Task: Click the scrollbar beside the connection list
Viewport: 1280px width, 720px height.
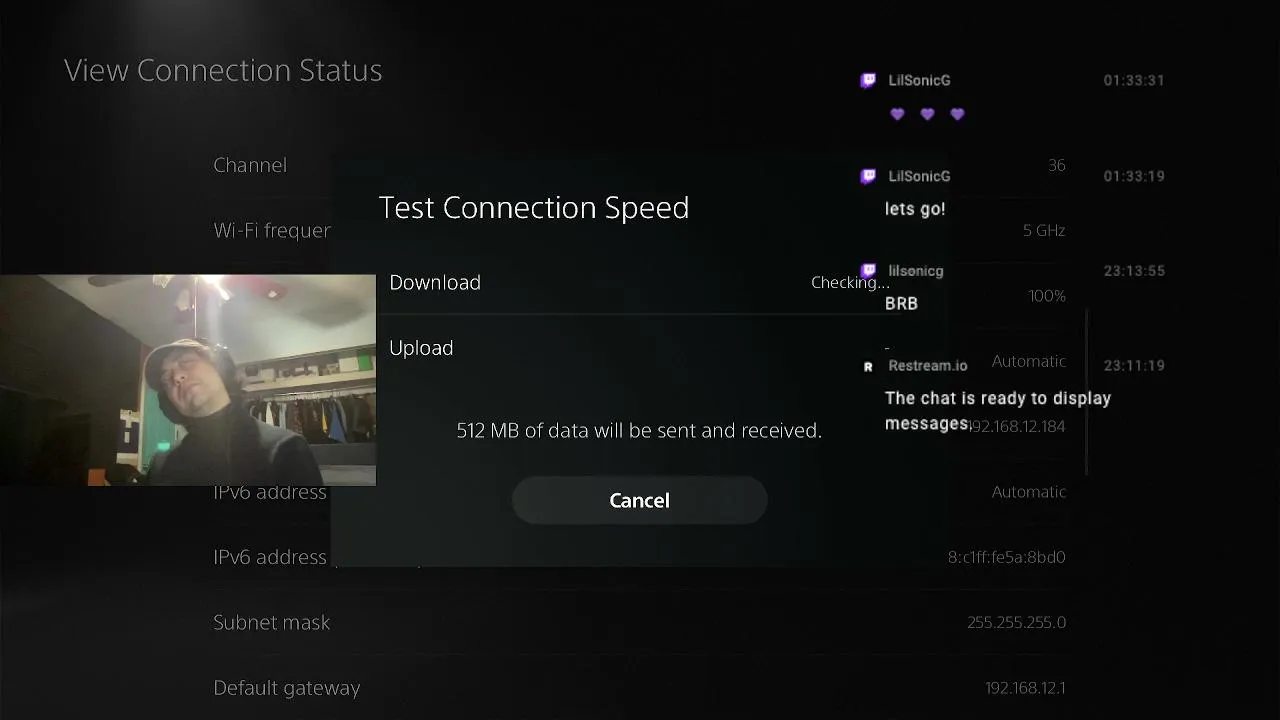Action: point(1086,392)
